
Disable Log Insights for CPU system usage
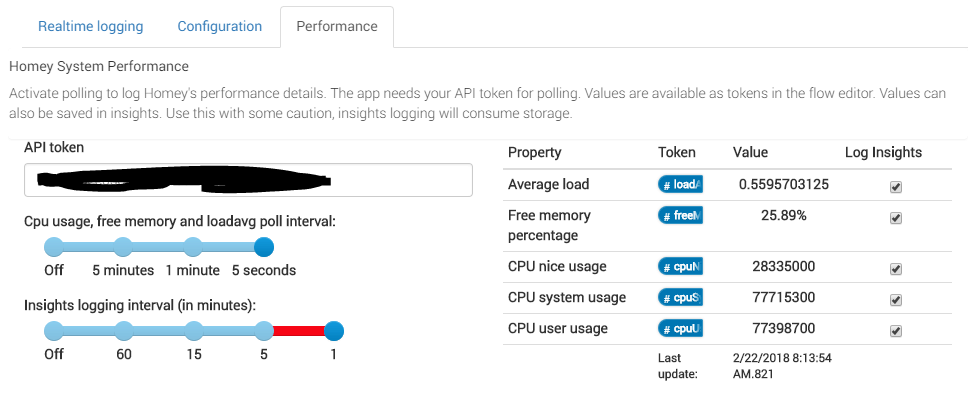click(x=896, y=300)
